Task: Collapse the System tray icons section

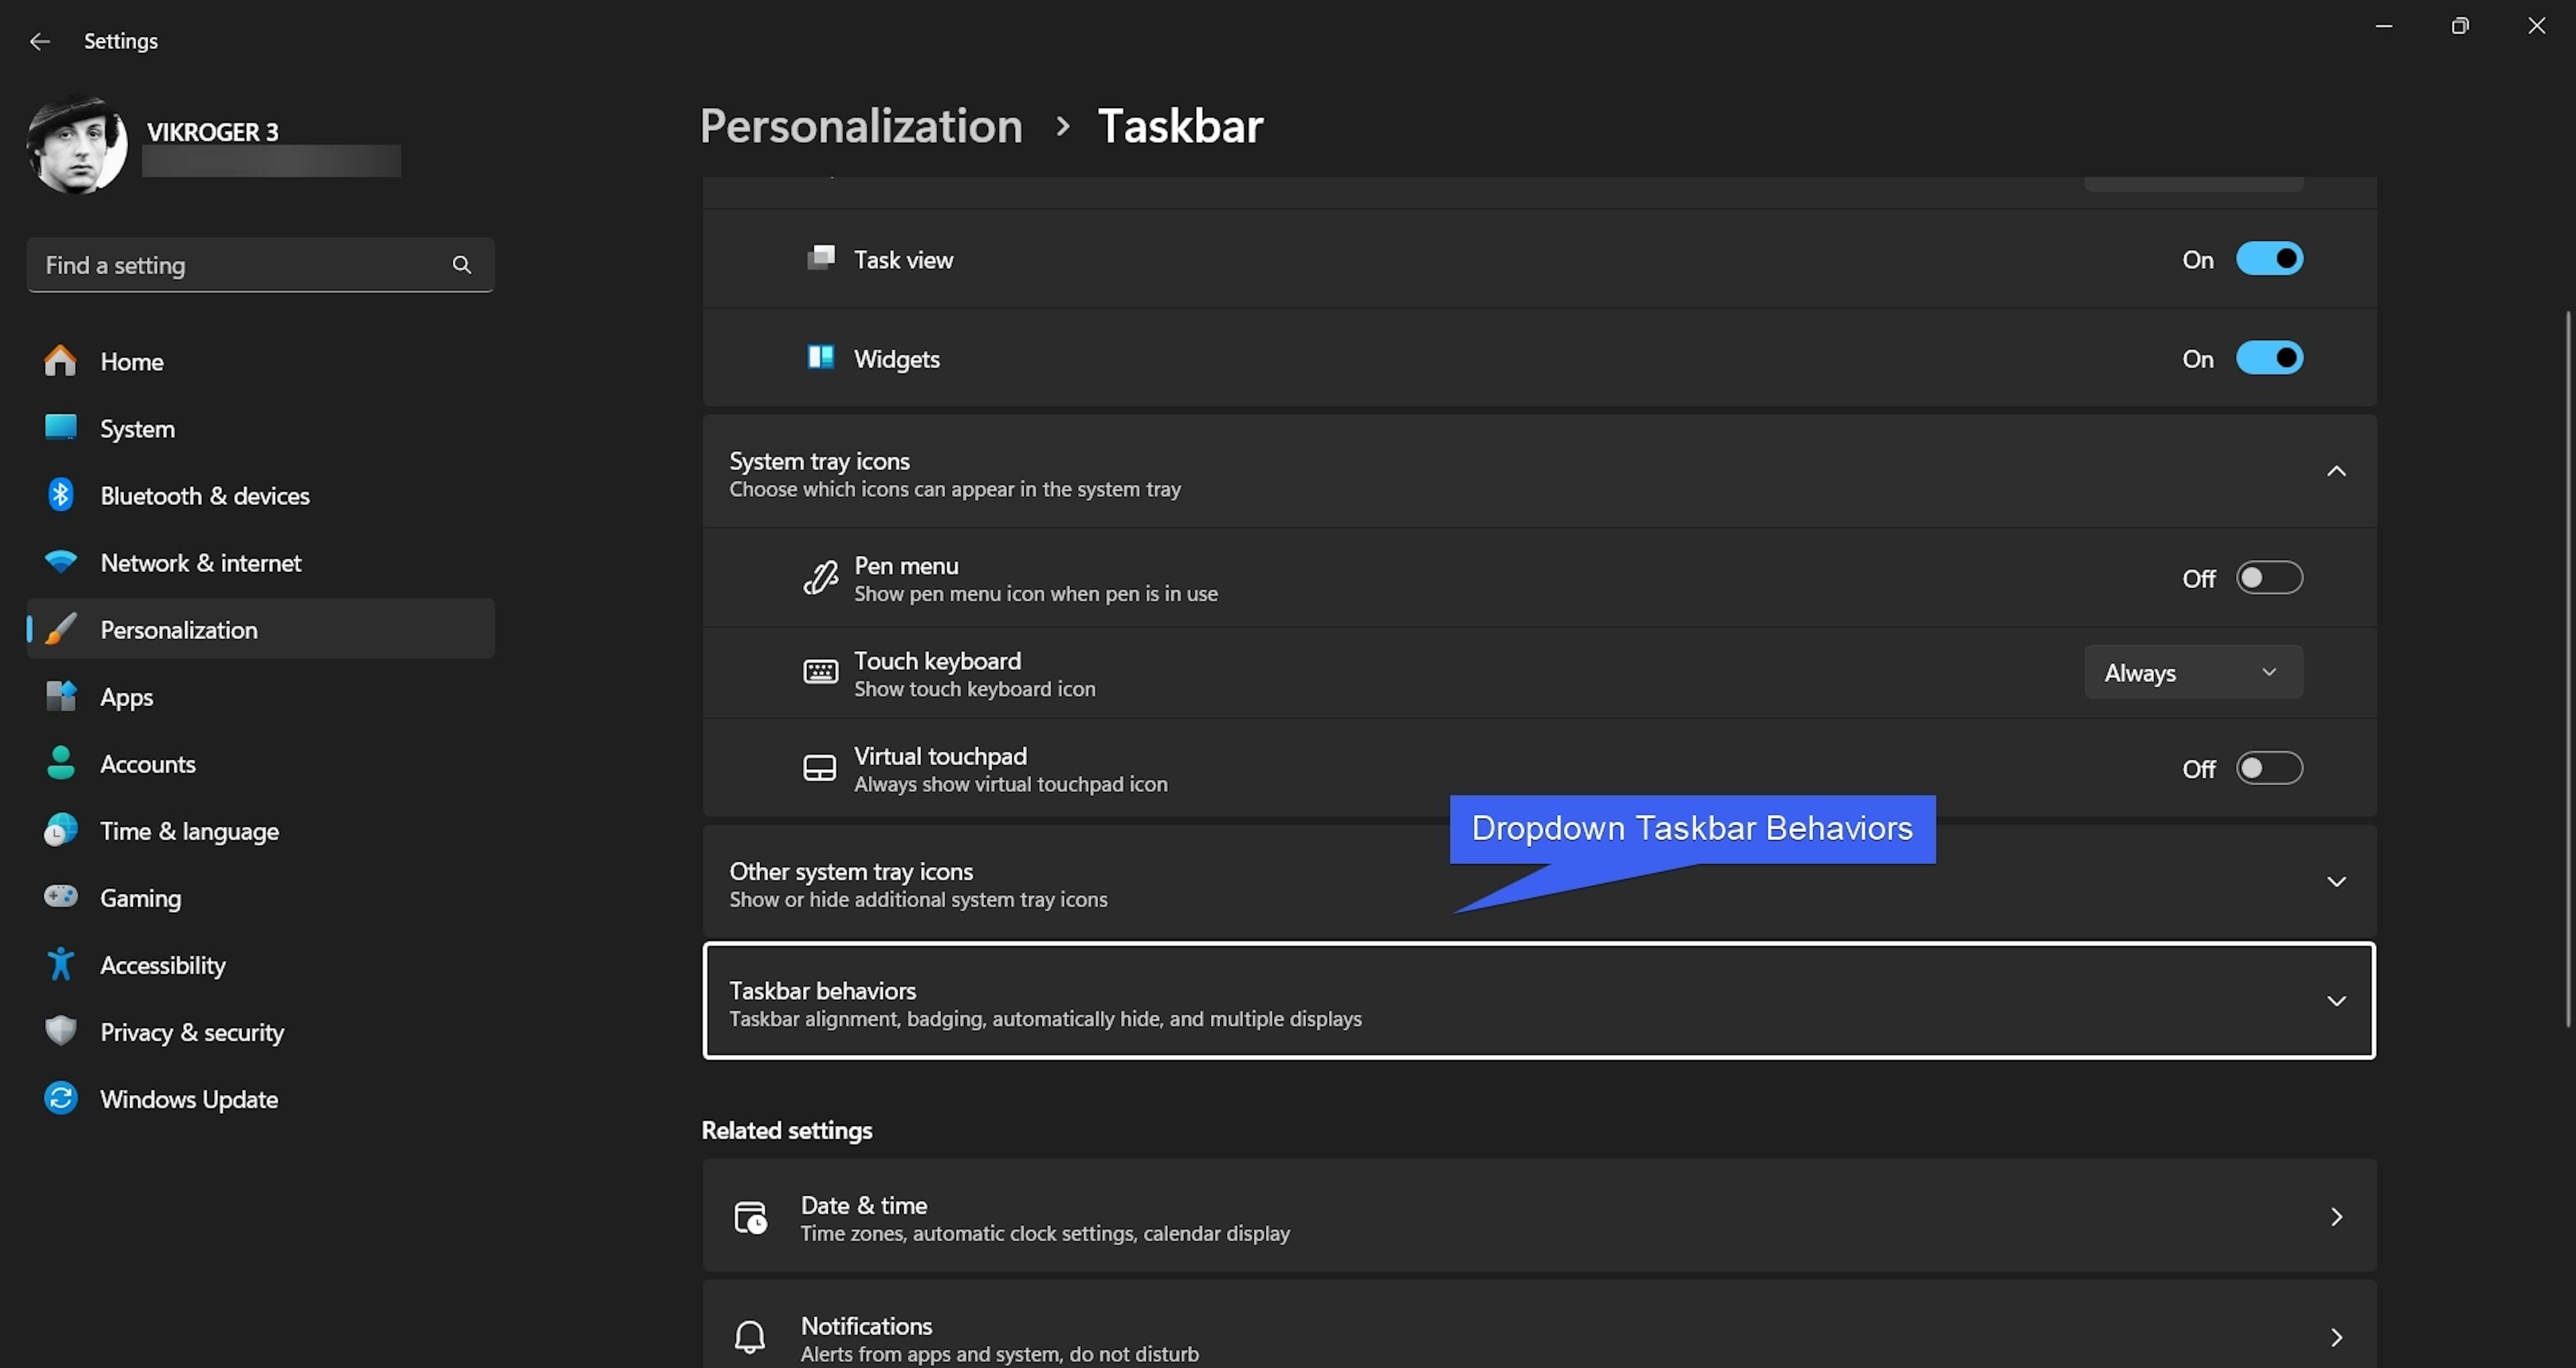Action: tap(2336, 471)
